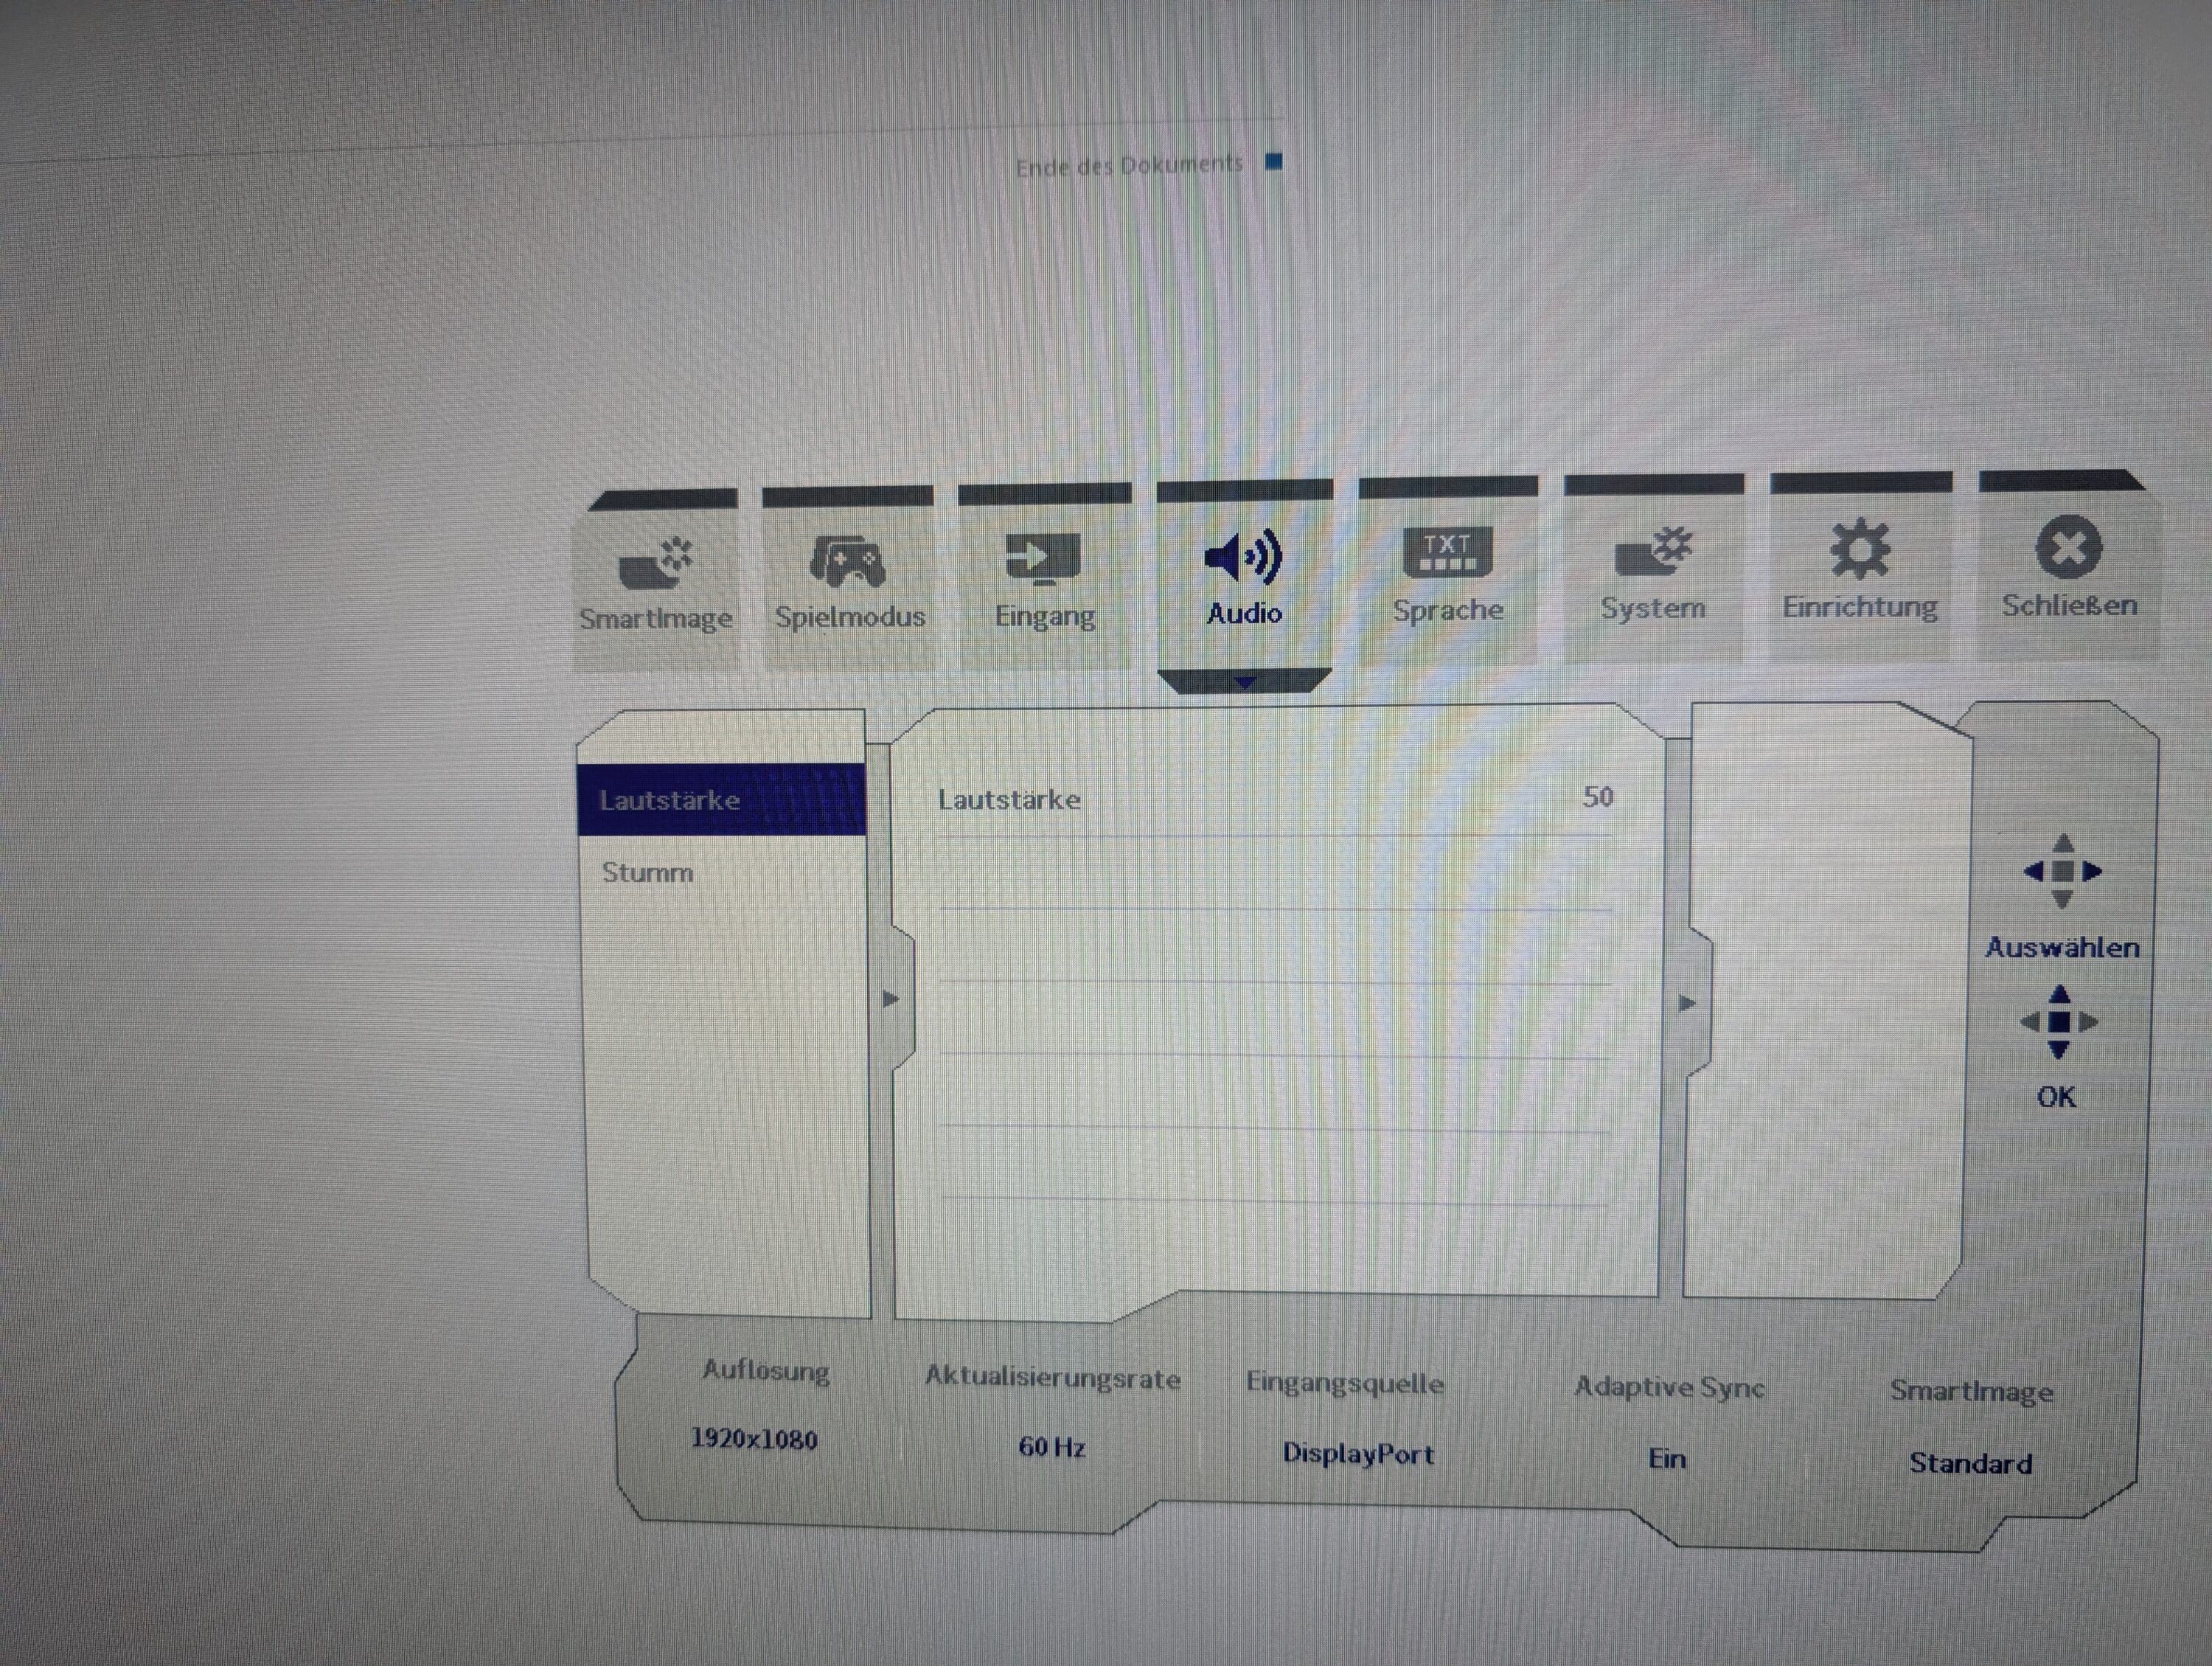This screenshot has width=2212, height=1666.
Task: Open the Sprache language icon
Action: (x=1447, y=553)
